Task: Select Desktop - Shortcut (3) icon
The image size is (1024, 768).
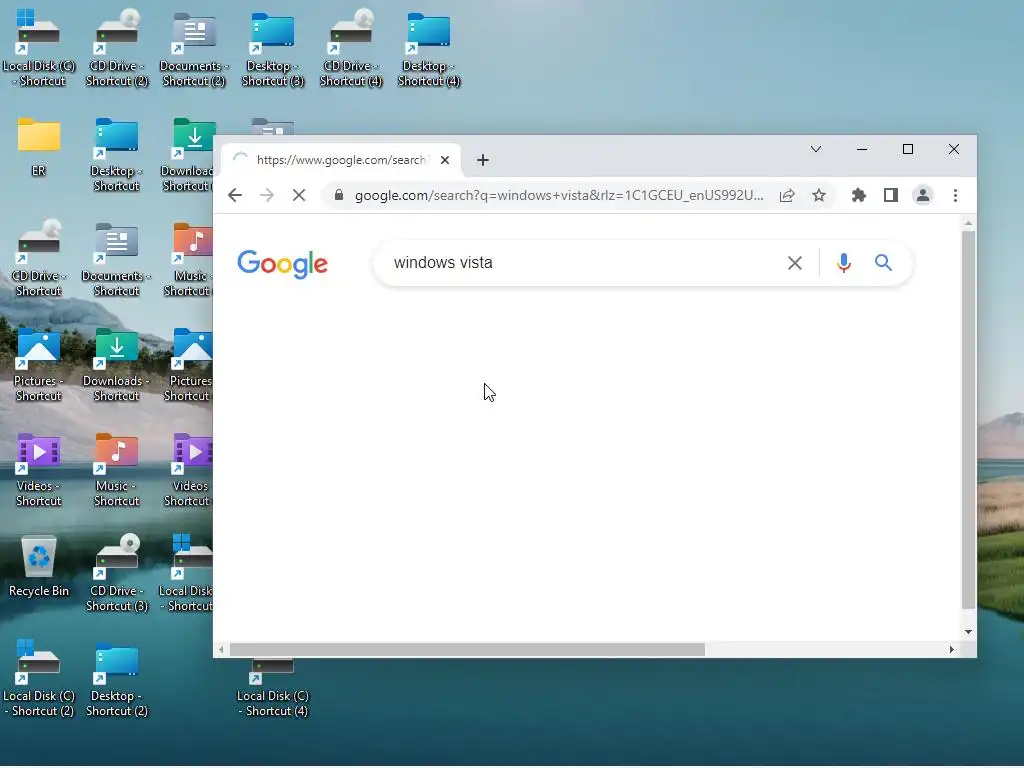Action: 272,48
